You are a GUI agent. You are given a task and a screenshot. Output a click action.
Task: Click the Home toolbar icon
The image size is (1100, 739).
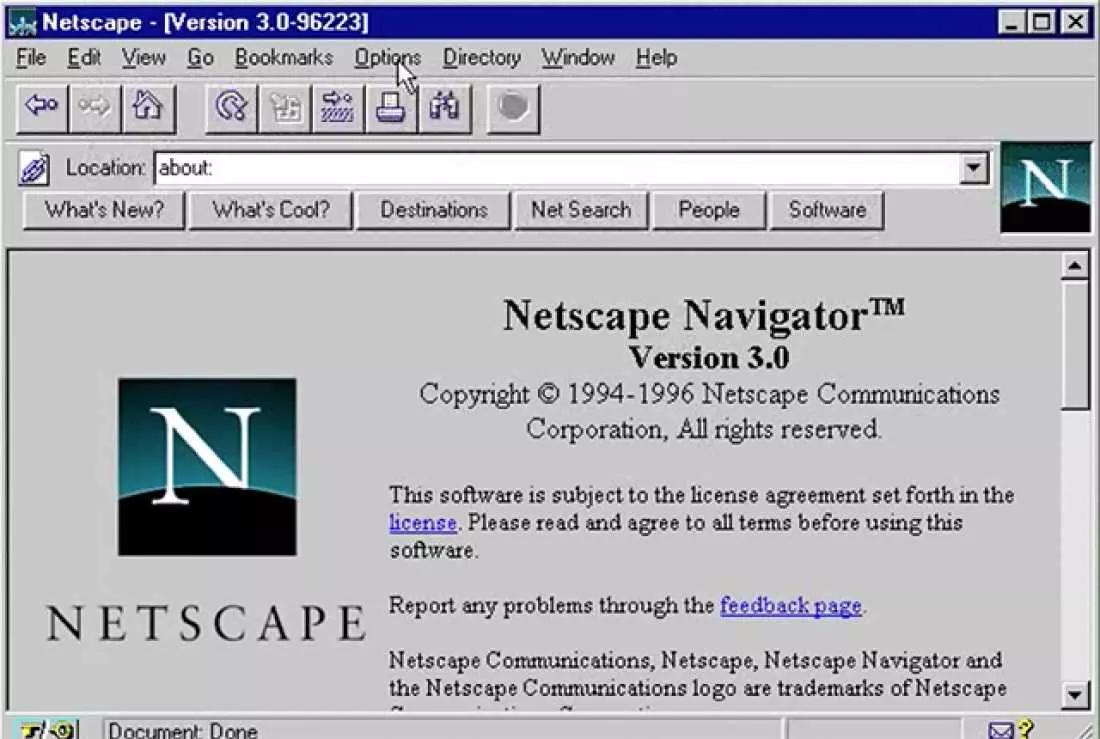(148, 107)
